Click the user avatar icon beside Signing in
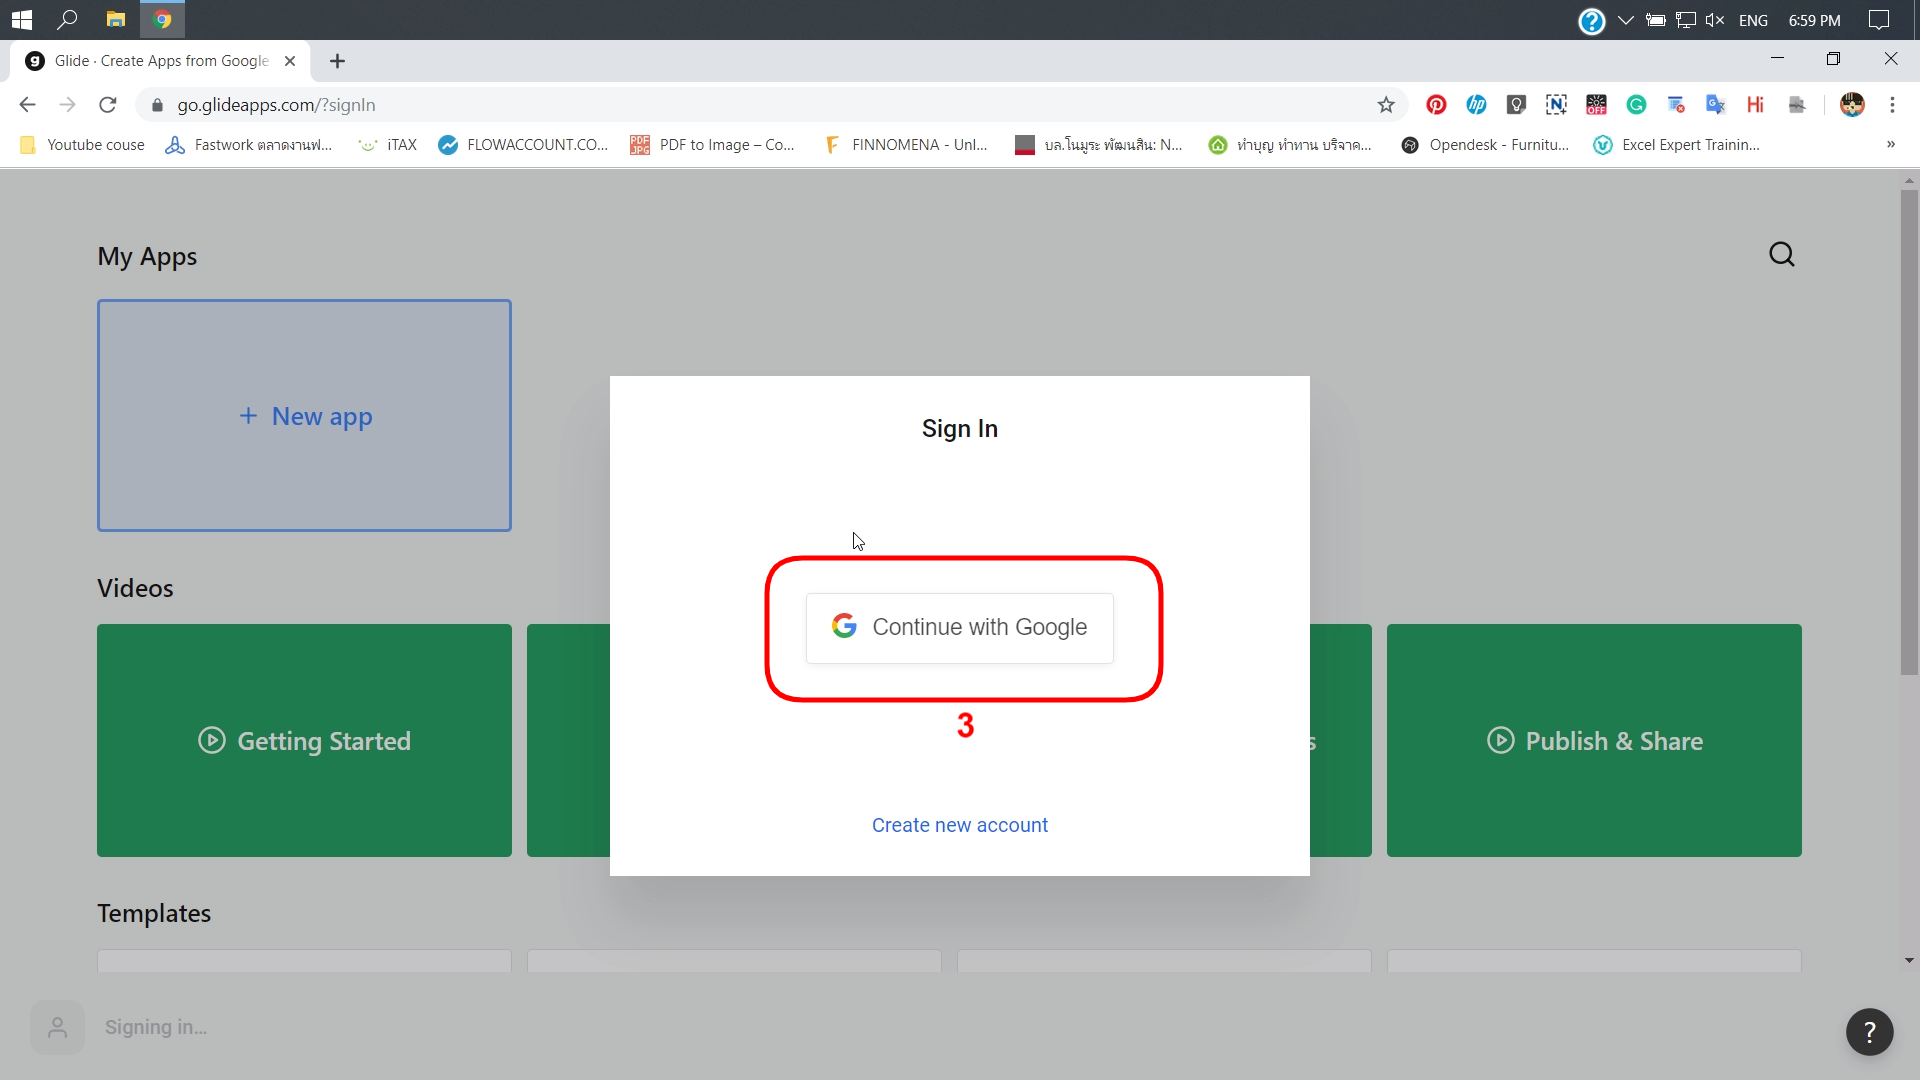Screen dimensions: 1920x1080 point(57,1027)
